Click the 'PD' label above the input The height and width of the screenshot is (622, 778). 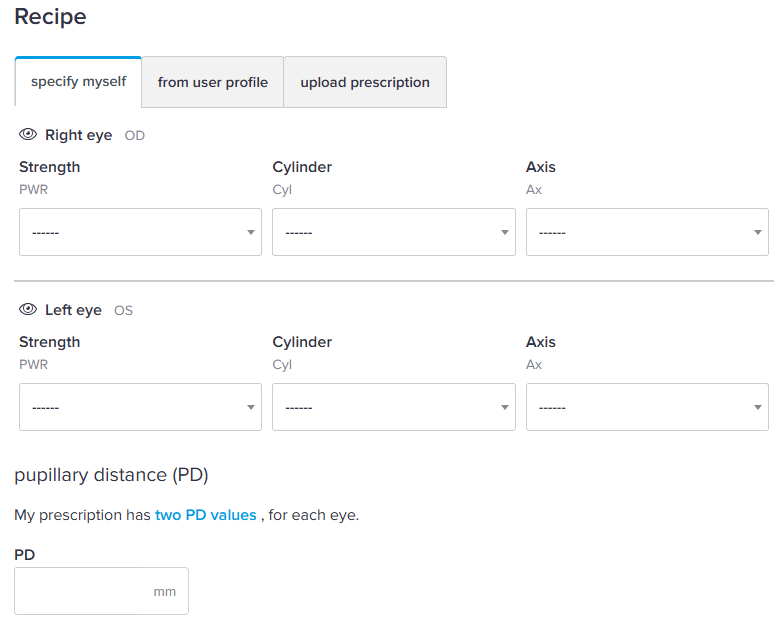(25, 554)
